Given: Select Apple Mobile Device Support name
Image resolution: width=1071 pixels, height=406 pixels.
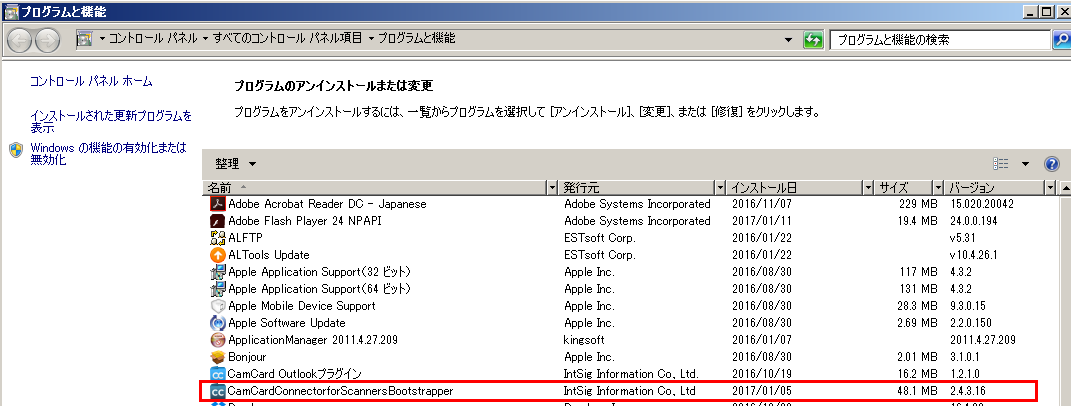Looking at the screenshot, I should 302,306.
